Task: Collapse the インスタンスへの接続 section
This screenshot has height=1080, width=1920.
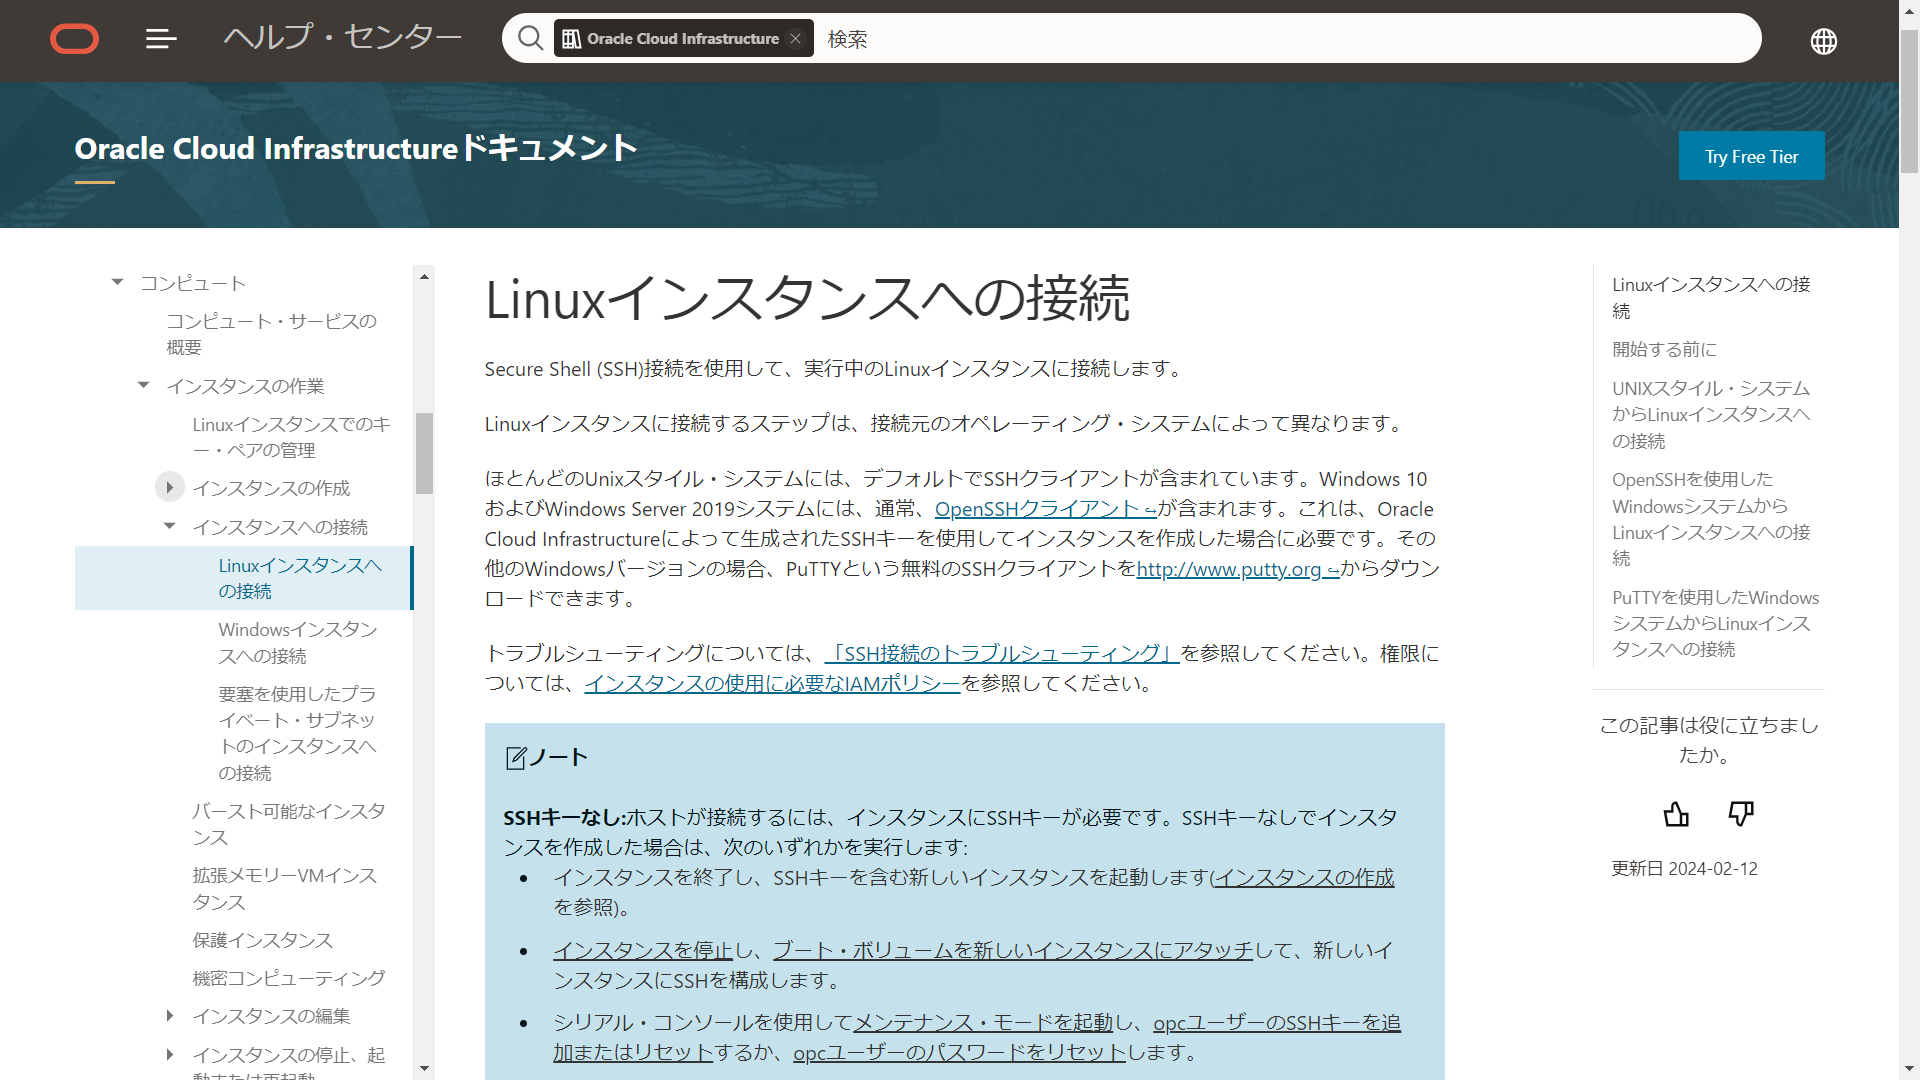Action: pos(169,525)
